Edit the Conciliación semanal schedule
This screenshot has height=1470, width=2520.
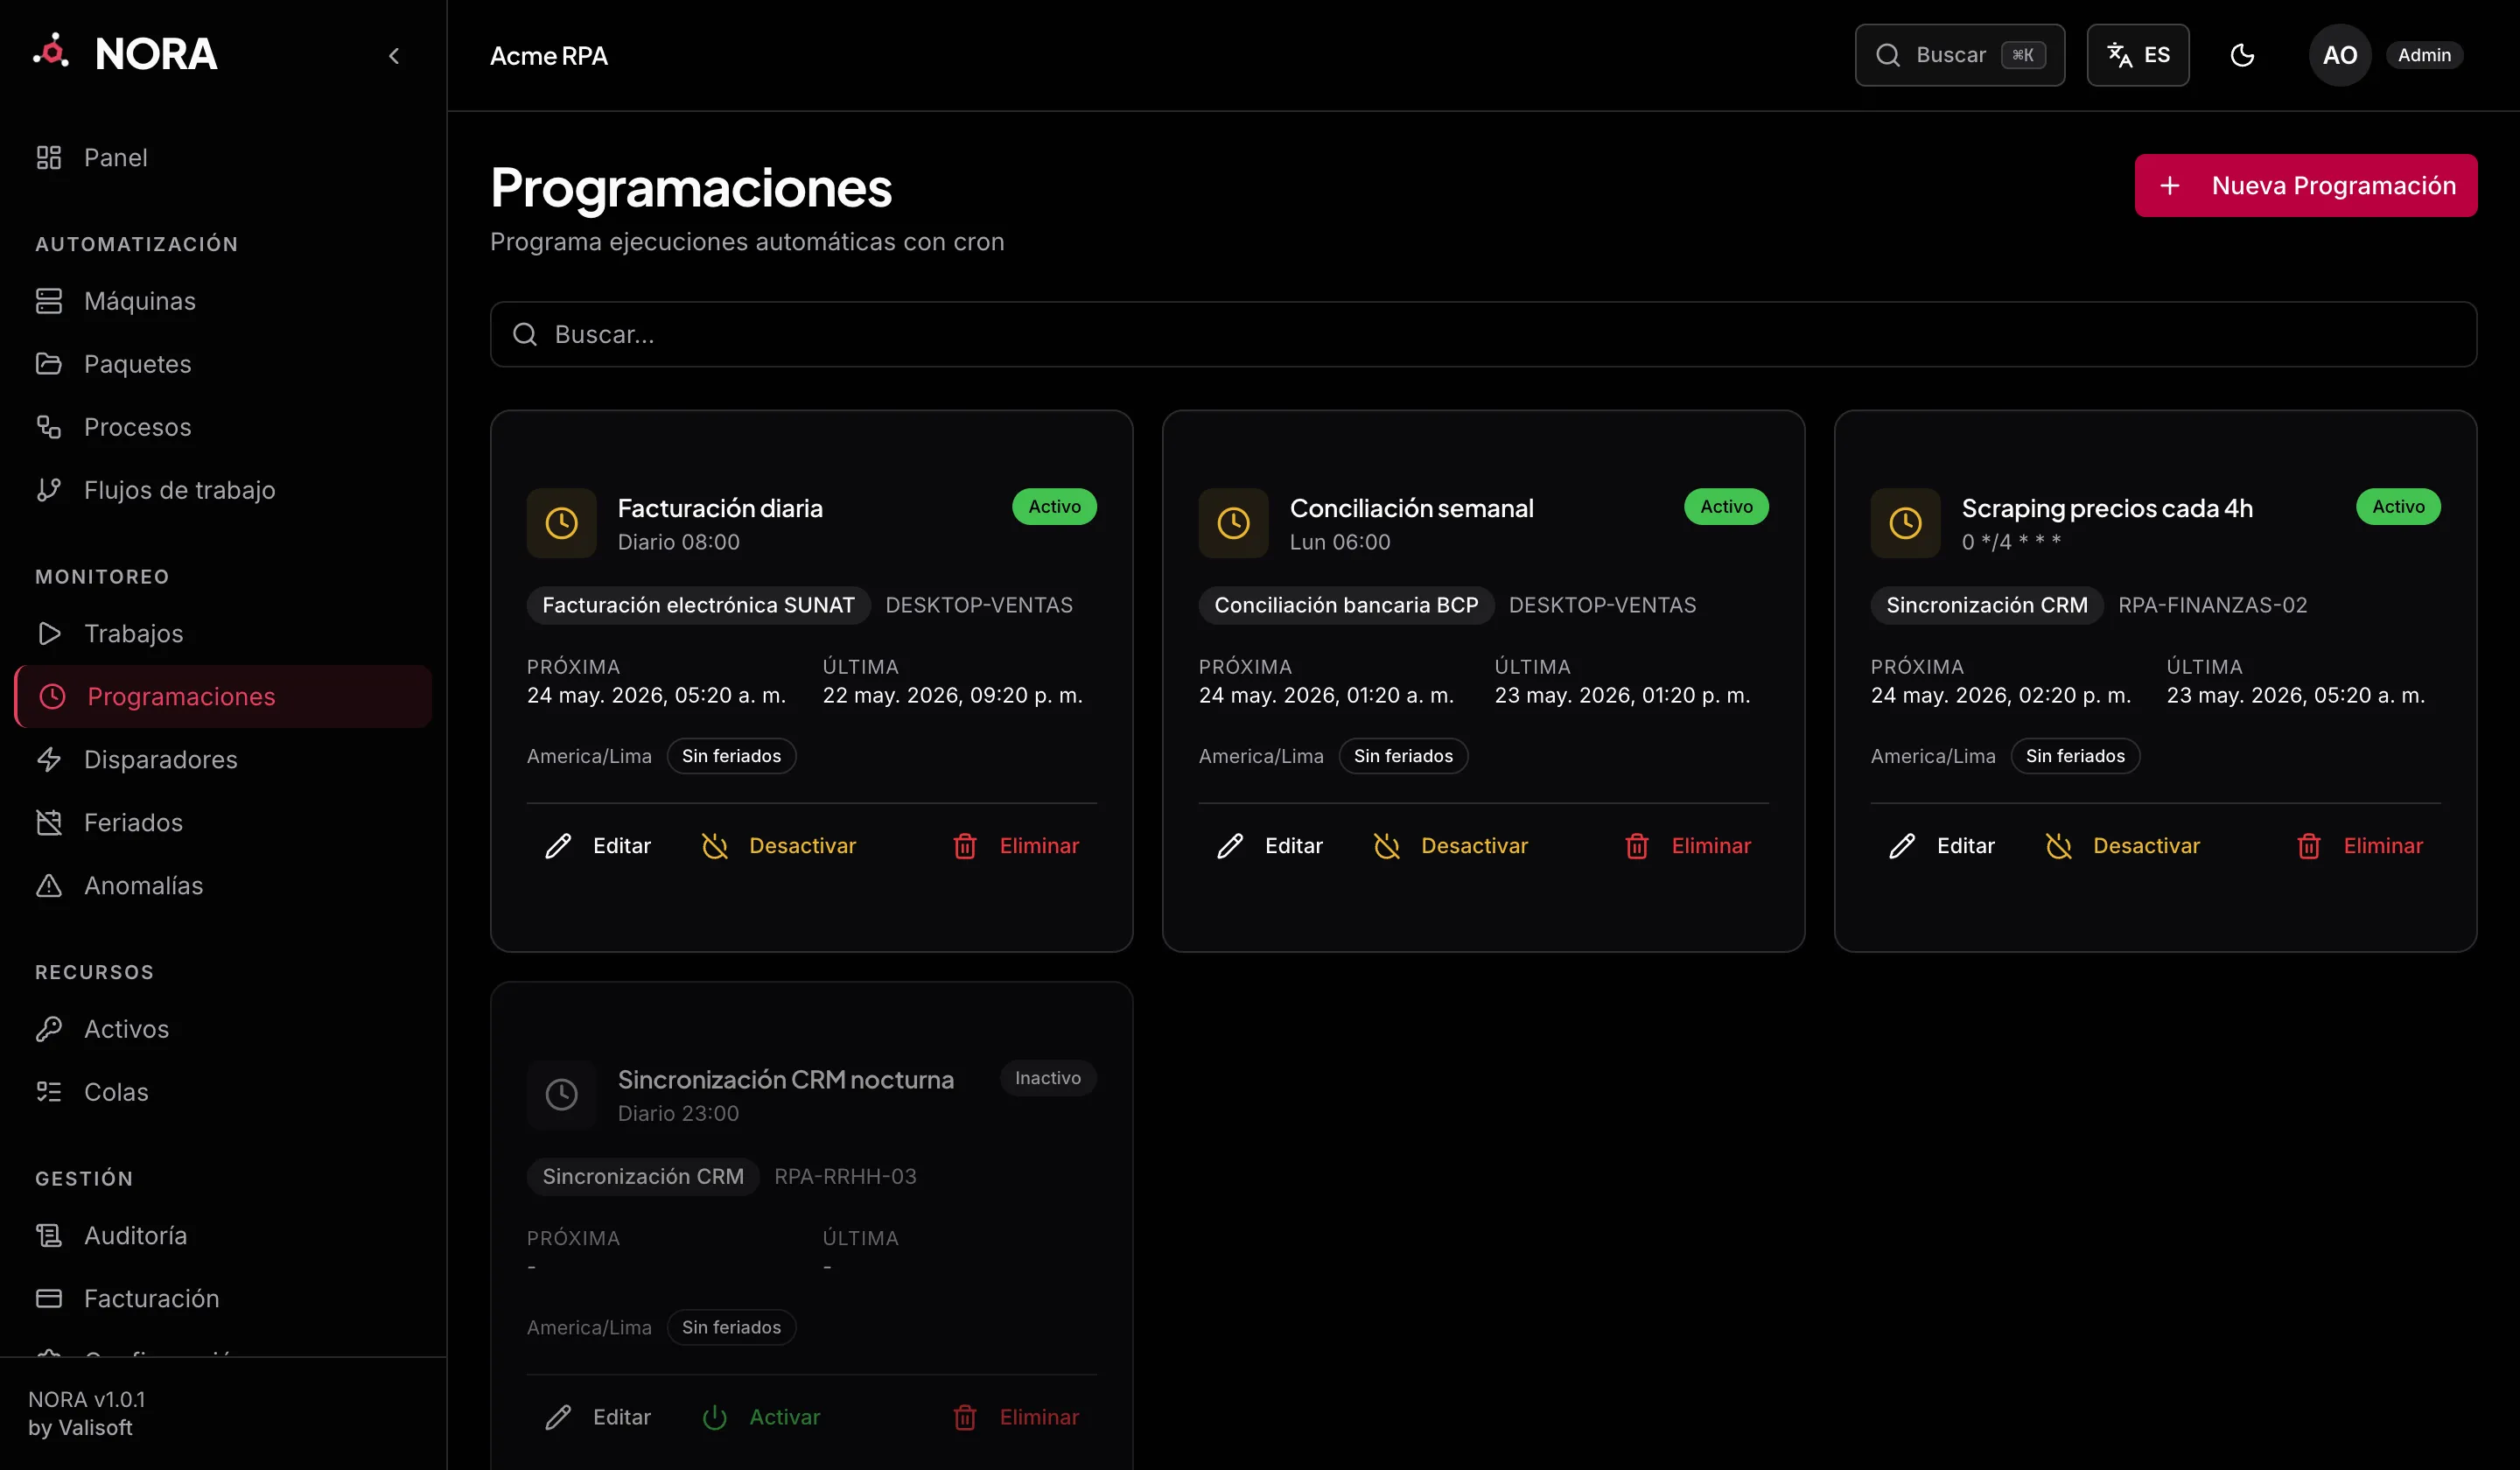click(x=1270, y=846)
